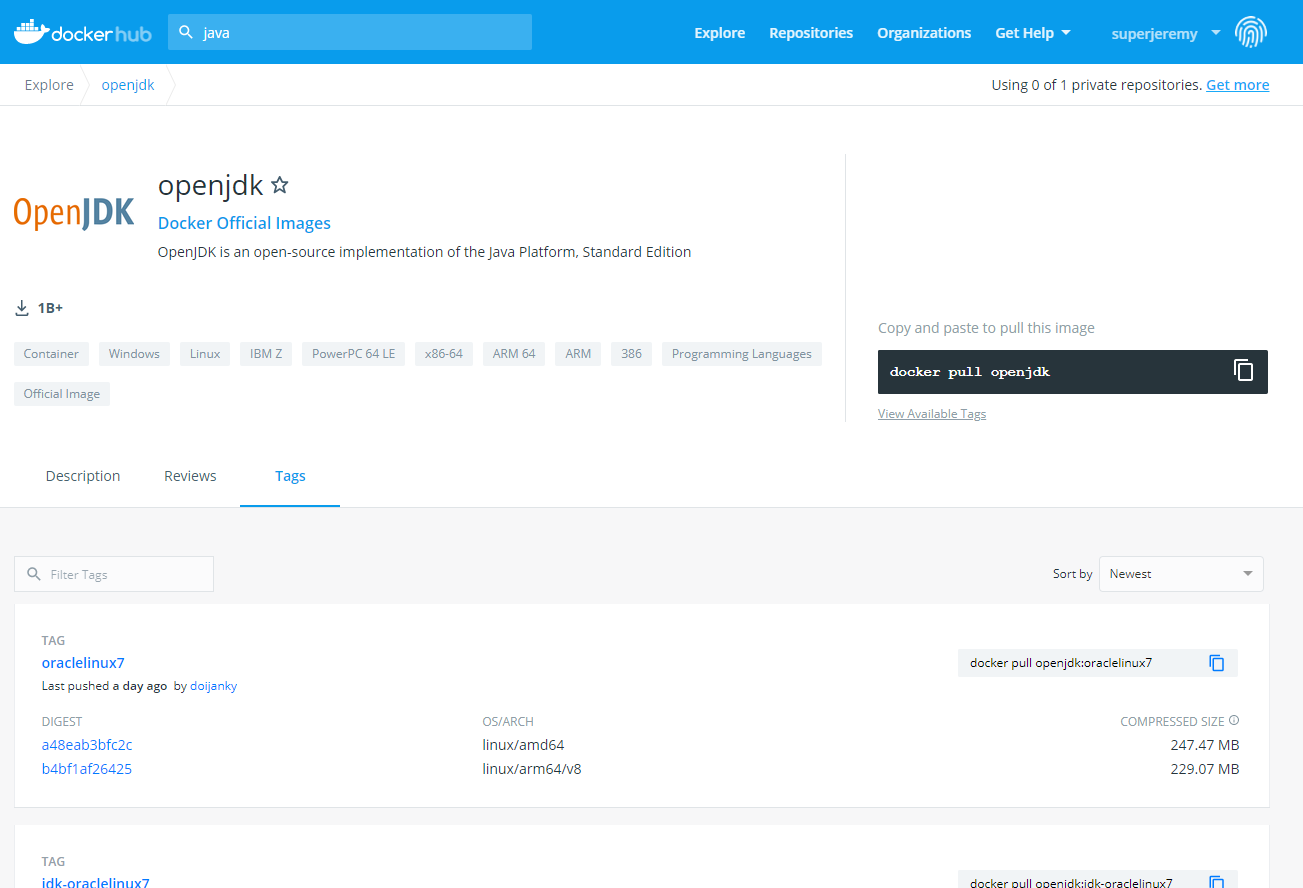
Task: Switch to the Description tab
Action: pos(83,476)
